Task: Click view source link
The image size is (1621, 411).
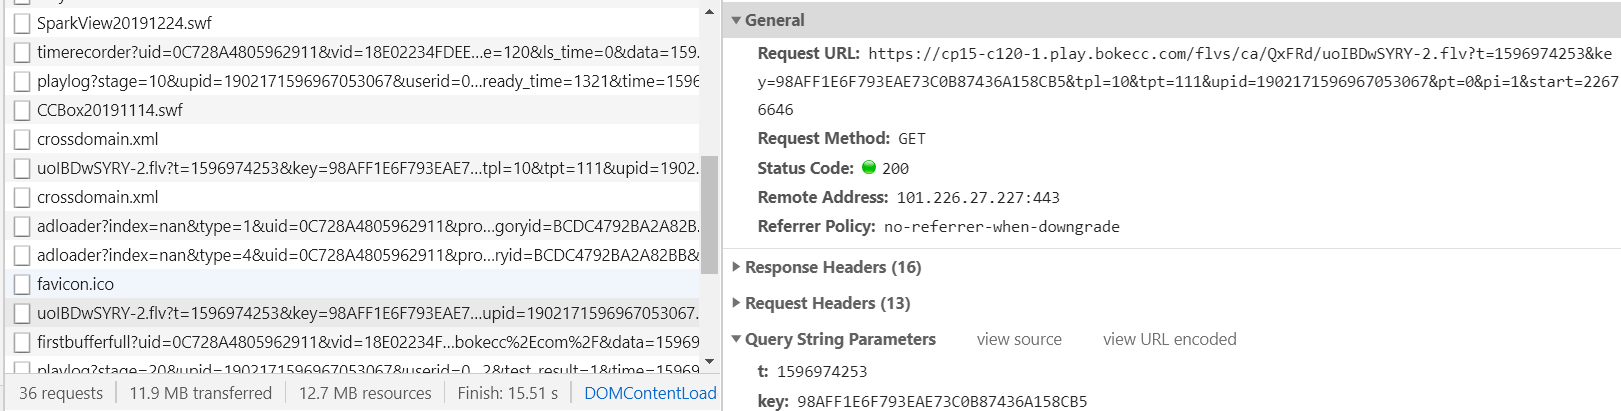Action: (1019, 339)
